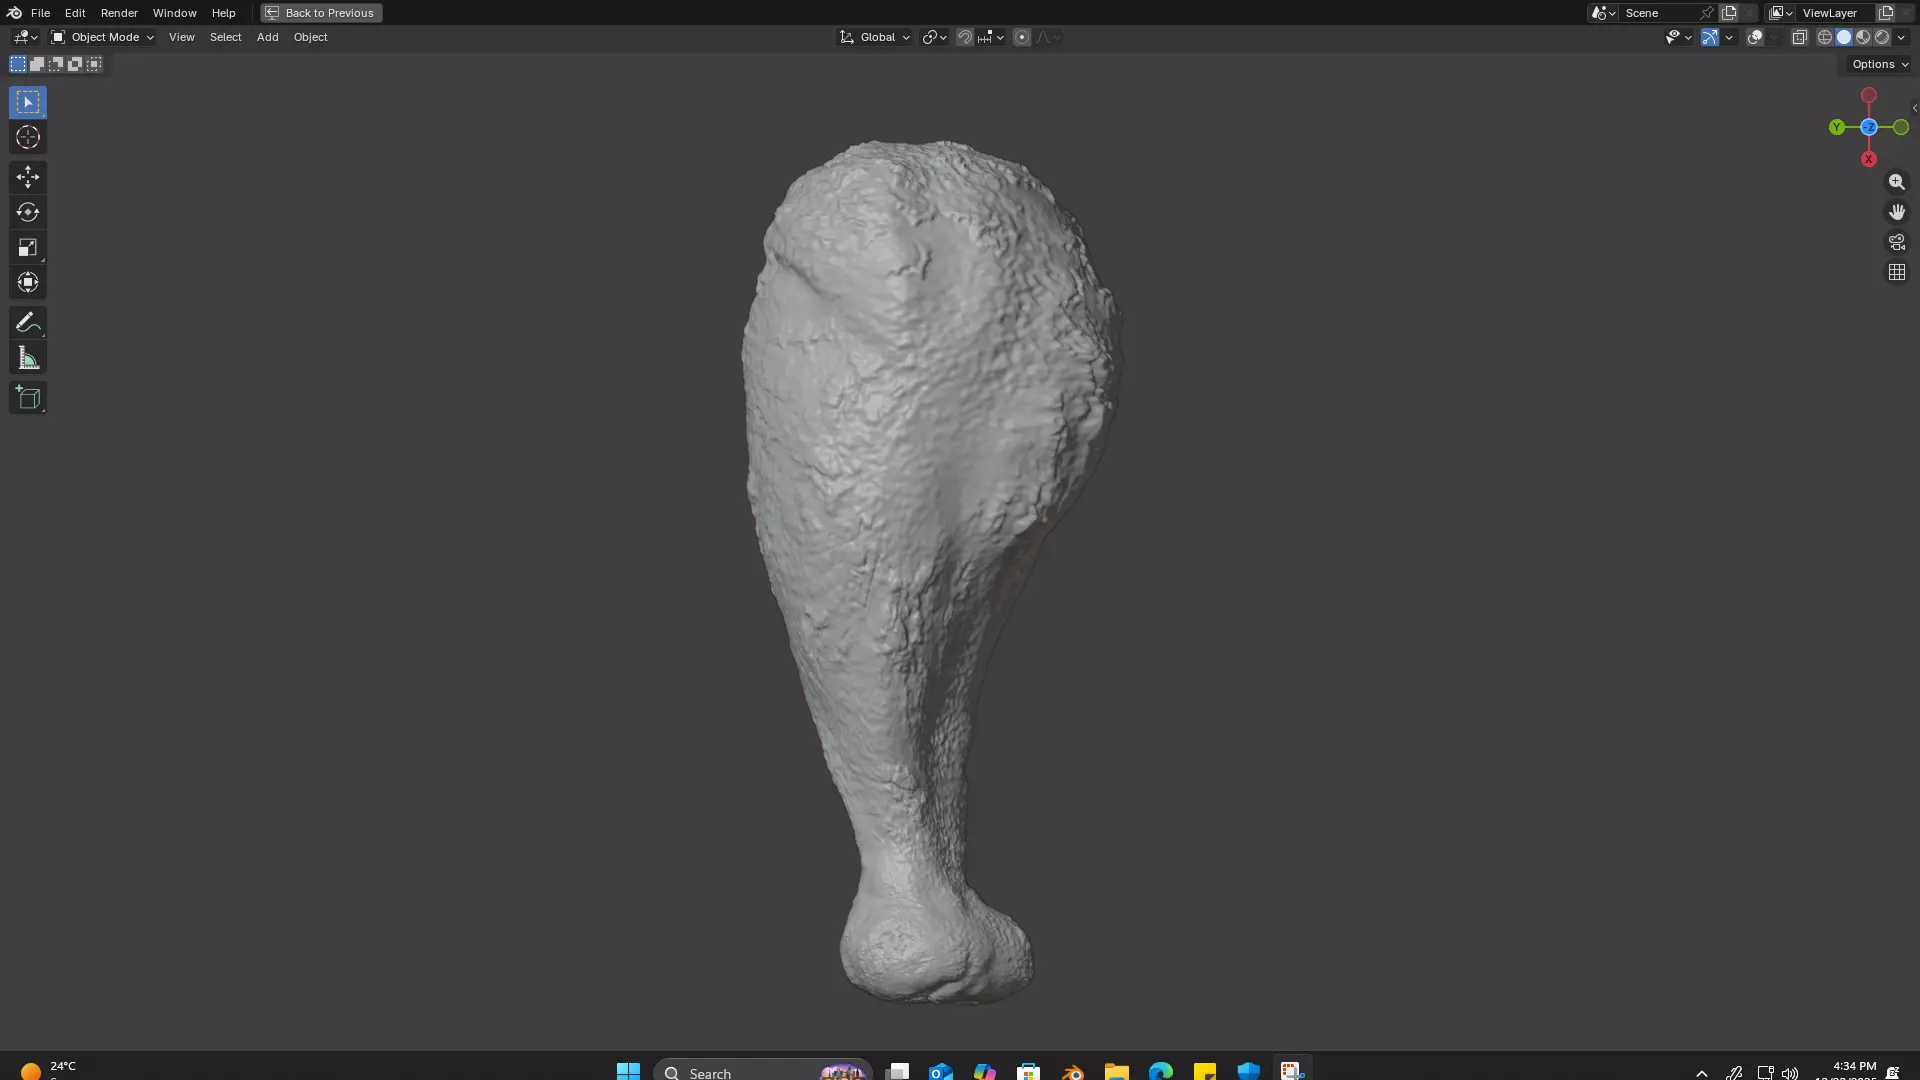Switch perspective/orthographic grid icon
This screenshot has width=1920, height=1080.
(x=1897, y=272)
